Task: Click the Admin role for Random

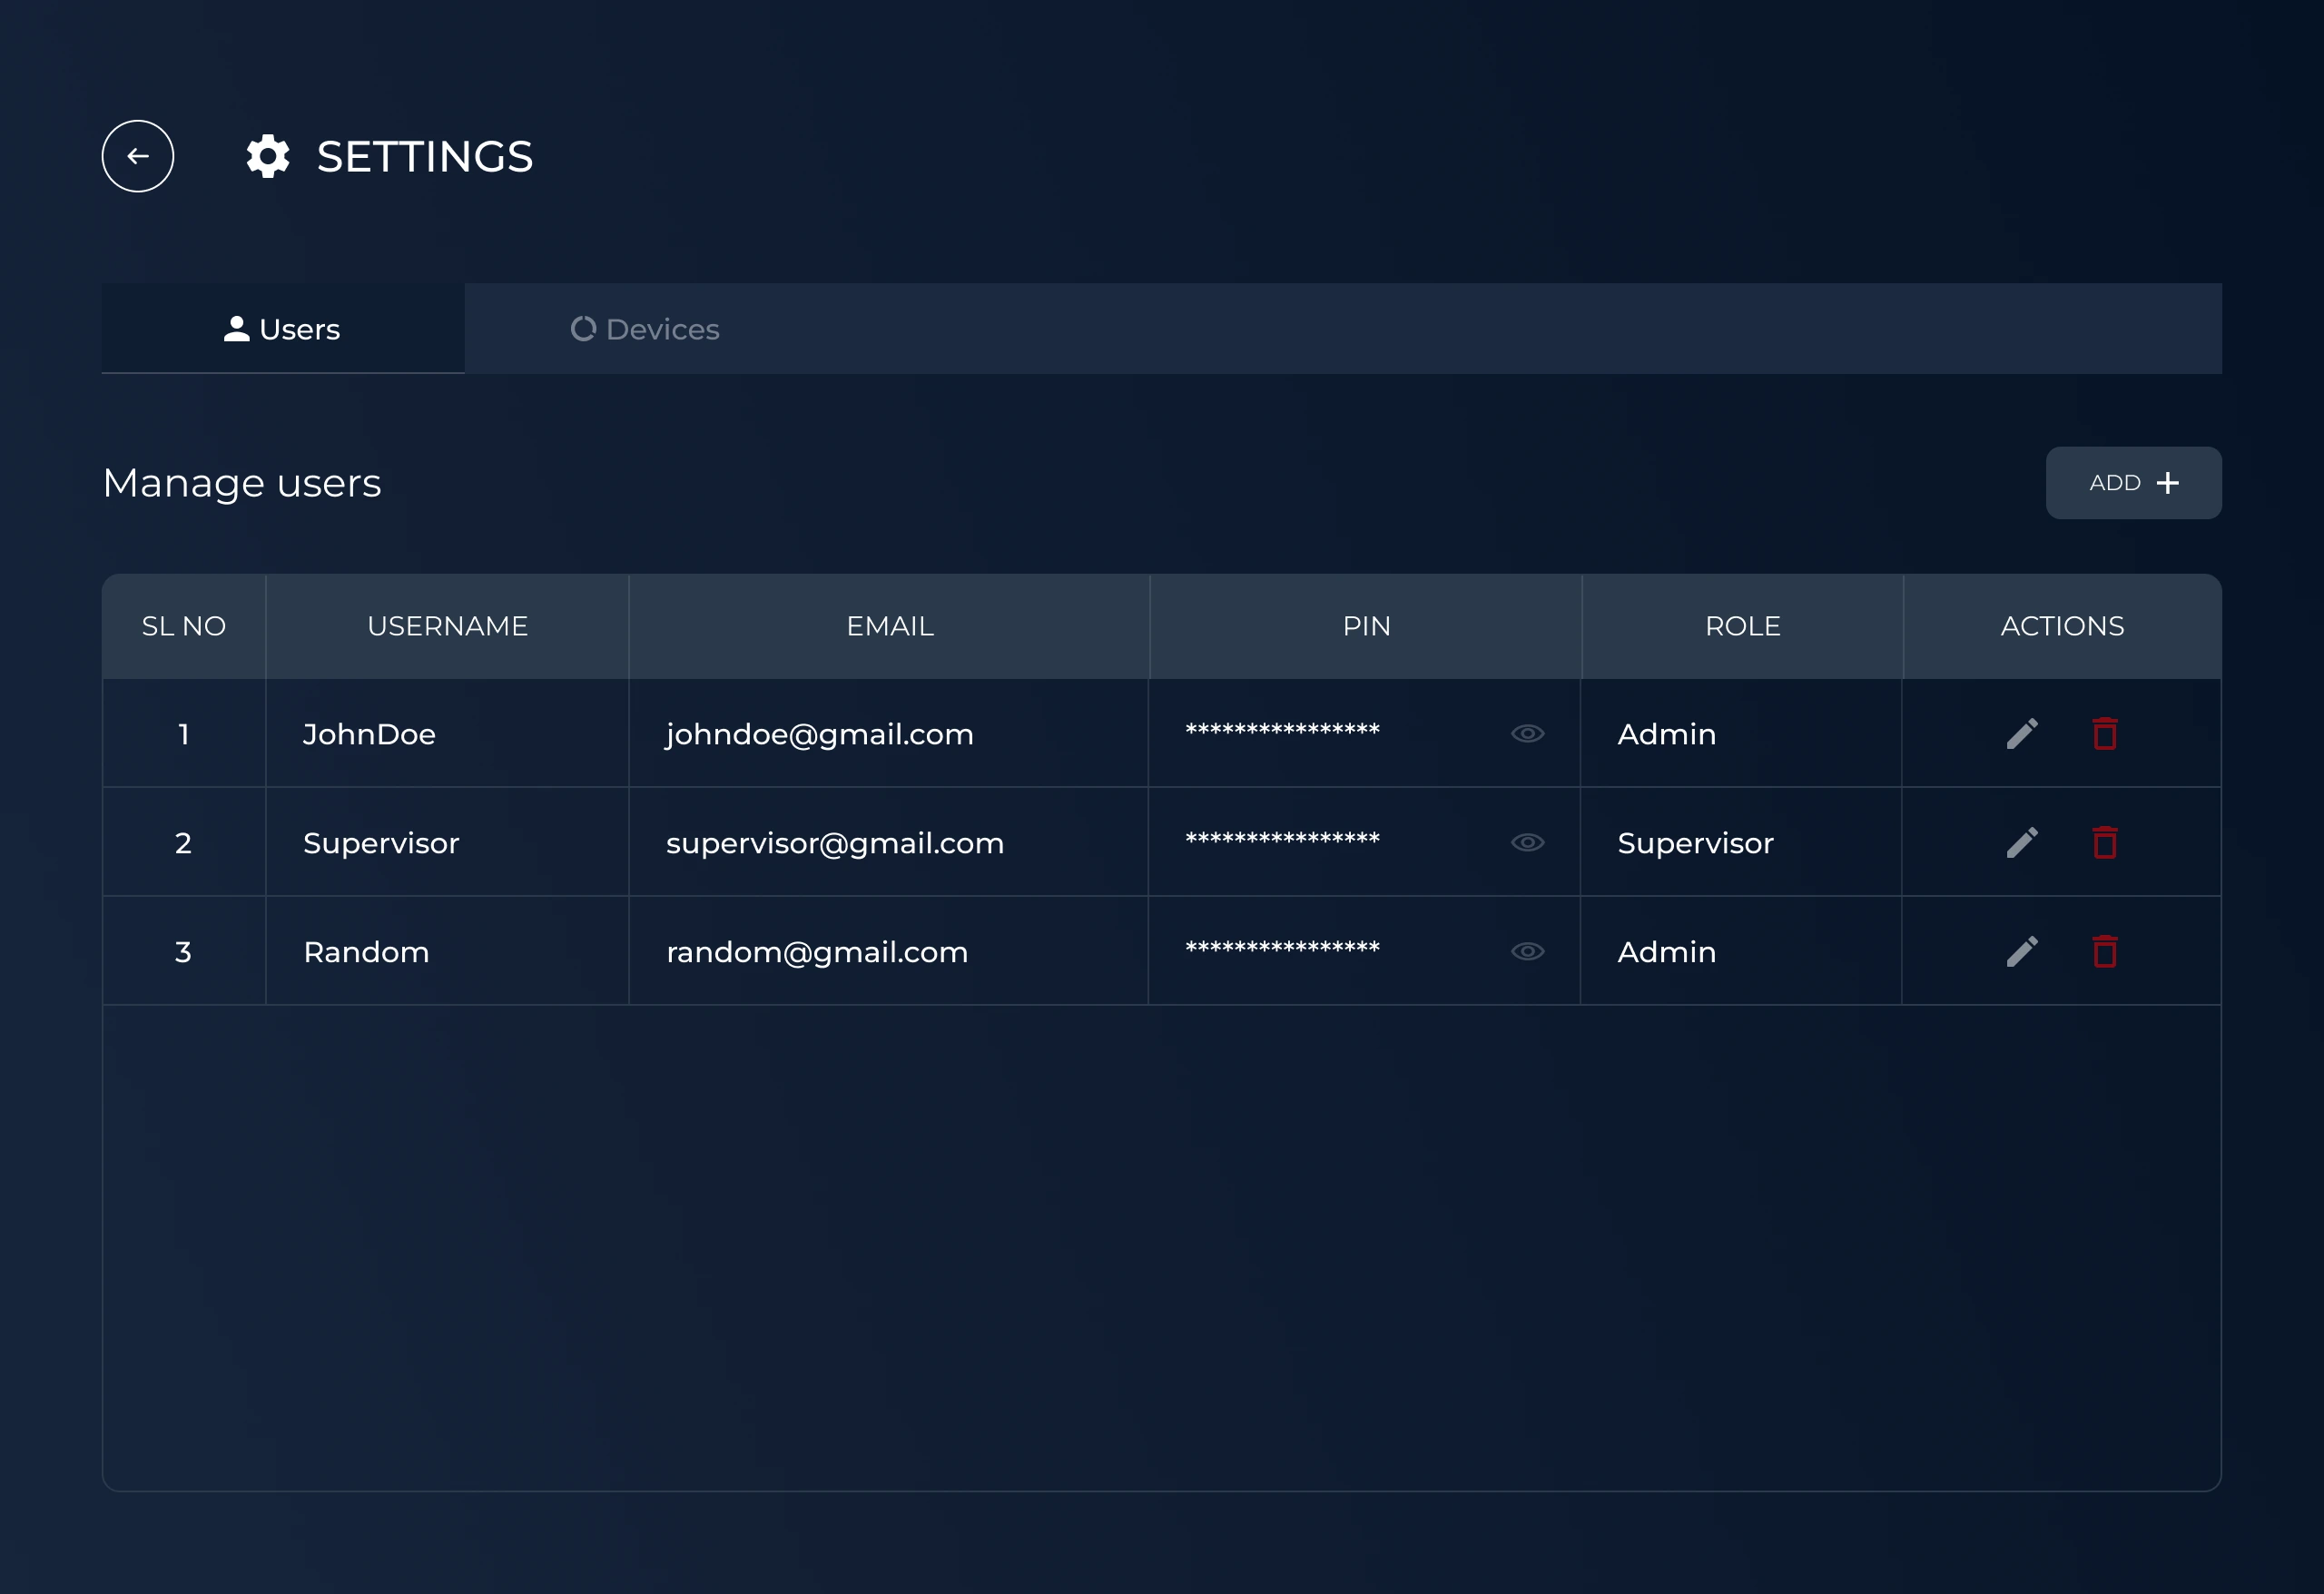Action: click(1741, 951)
